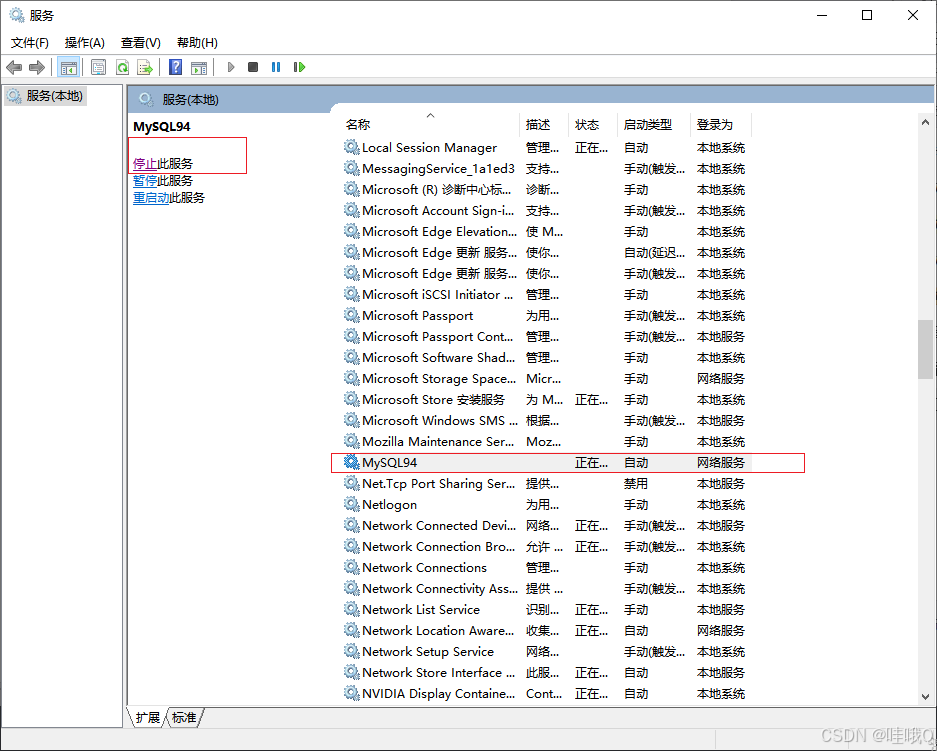Screen dimensions: 937x751
Task: Switch to the 扩展 tab
Action: pyautogui.click(x=147, y=717)
